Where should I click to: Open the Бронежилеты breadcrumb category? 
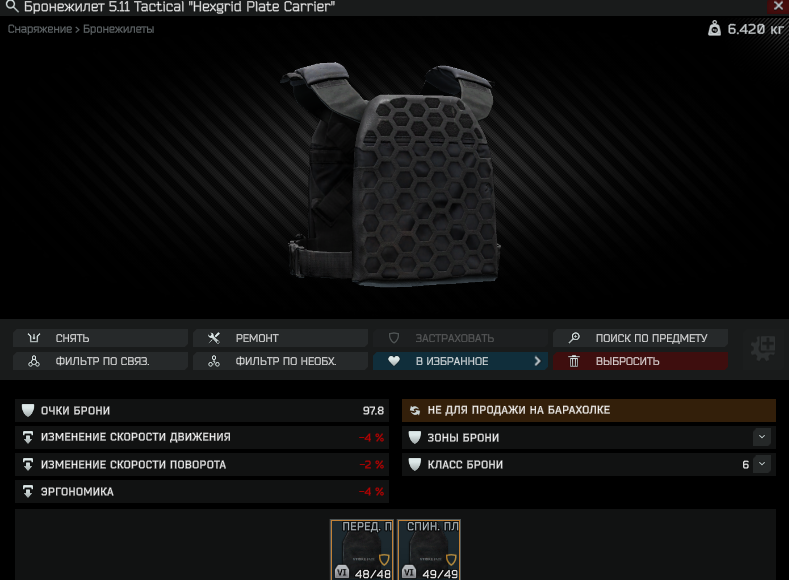pos(118,29)
